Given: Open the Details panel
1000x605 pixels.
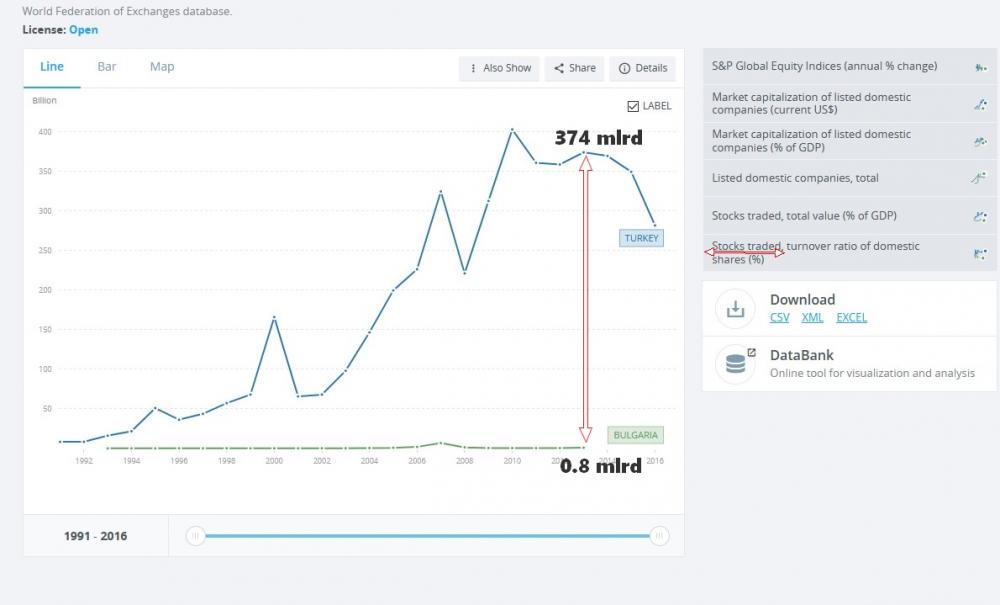Looking at the screenshot, I should click(x=642, y=68).
